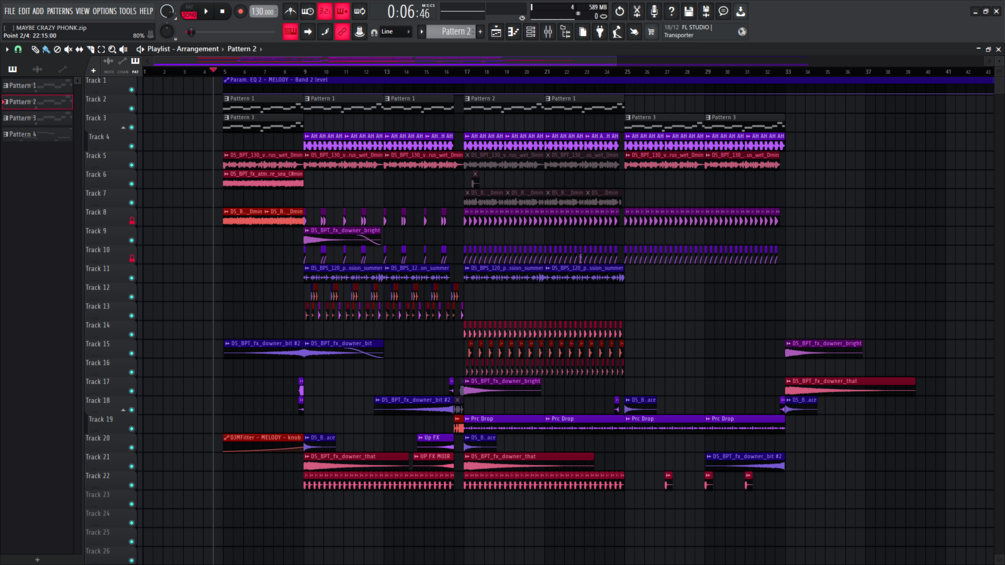Image resolution: width=1005 pixels, height=565 pixels.
Task: Open the Channel rack
Action: [531, 32]
